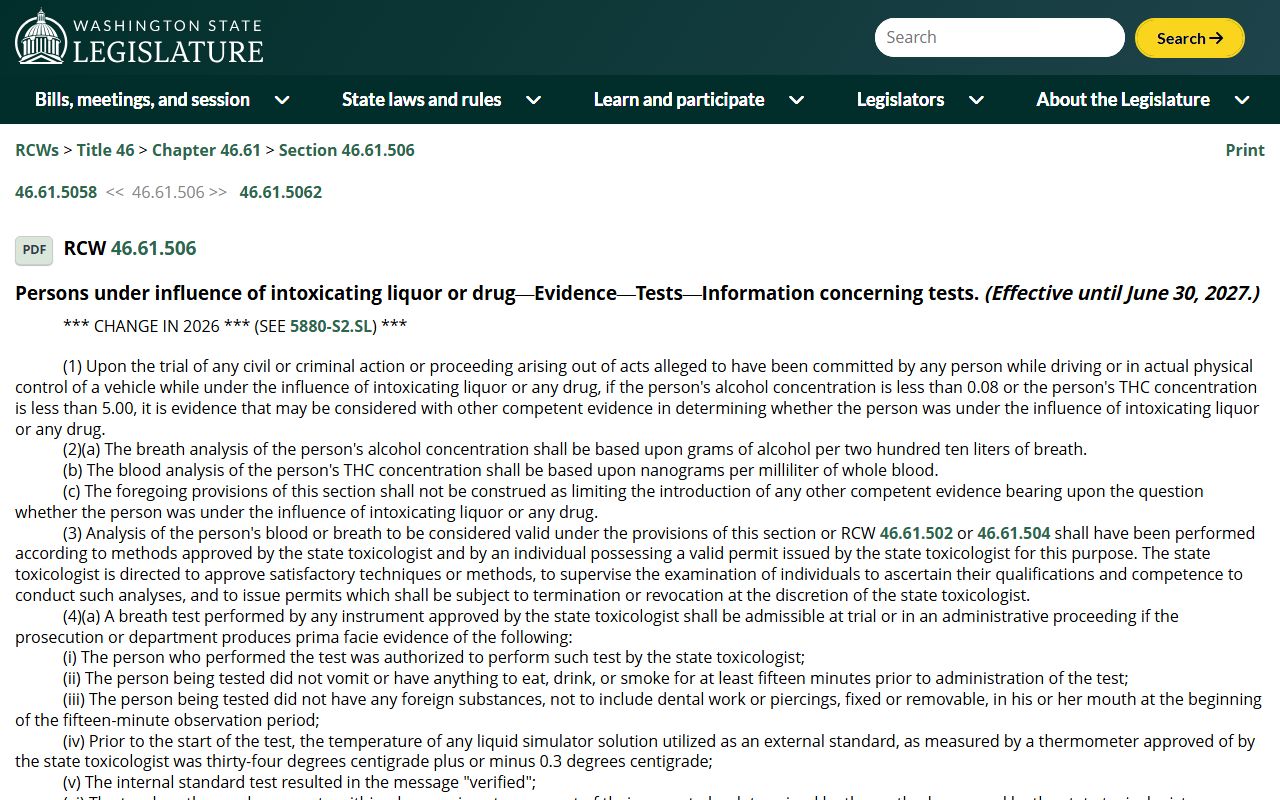
Task: Open Bills, meetings, and session menu
Action: [142, 99]
